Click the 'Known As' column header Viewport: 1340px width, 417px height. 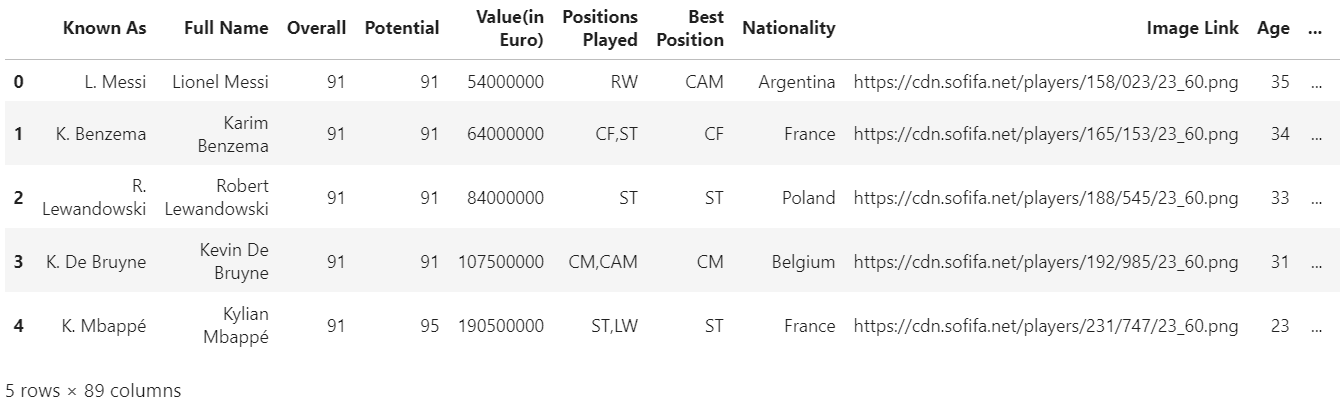104,28
